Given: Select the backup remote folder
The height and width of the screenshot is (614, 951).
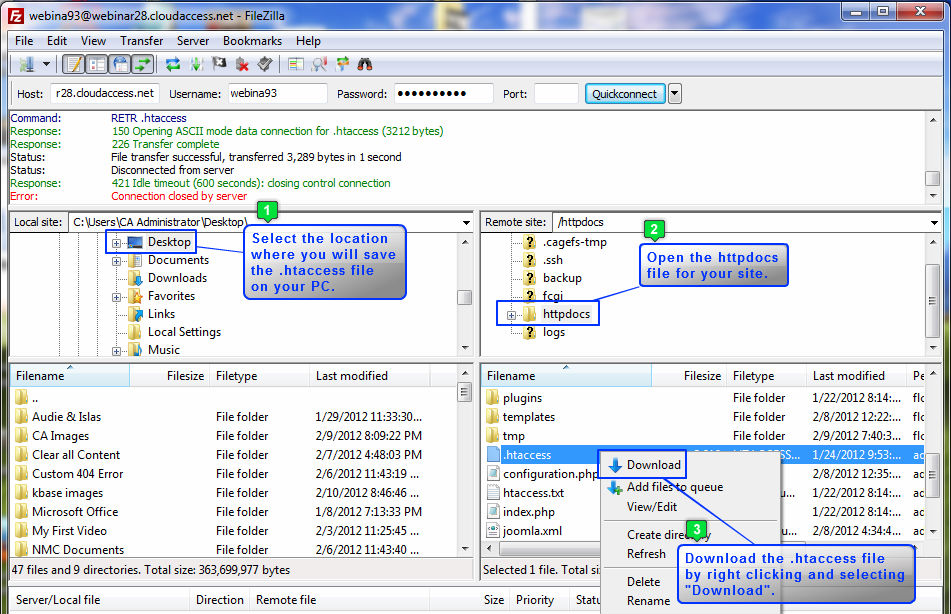Looking at the screenshot, I should coord(562,278).
